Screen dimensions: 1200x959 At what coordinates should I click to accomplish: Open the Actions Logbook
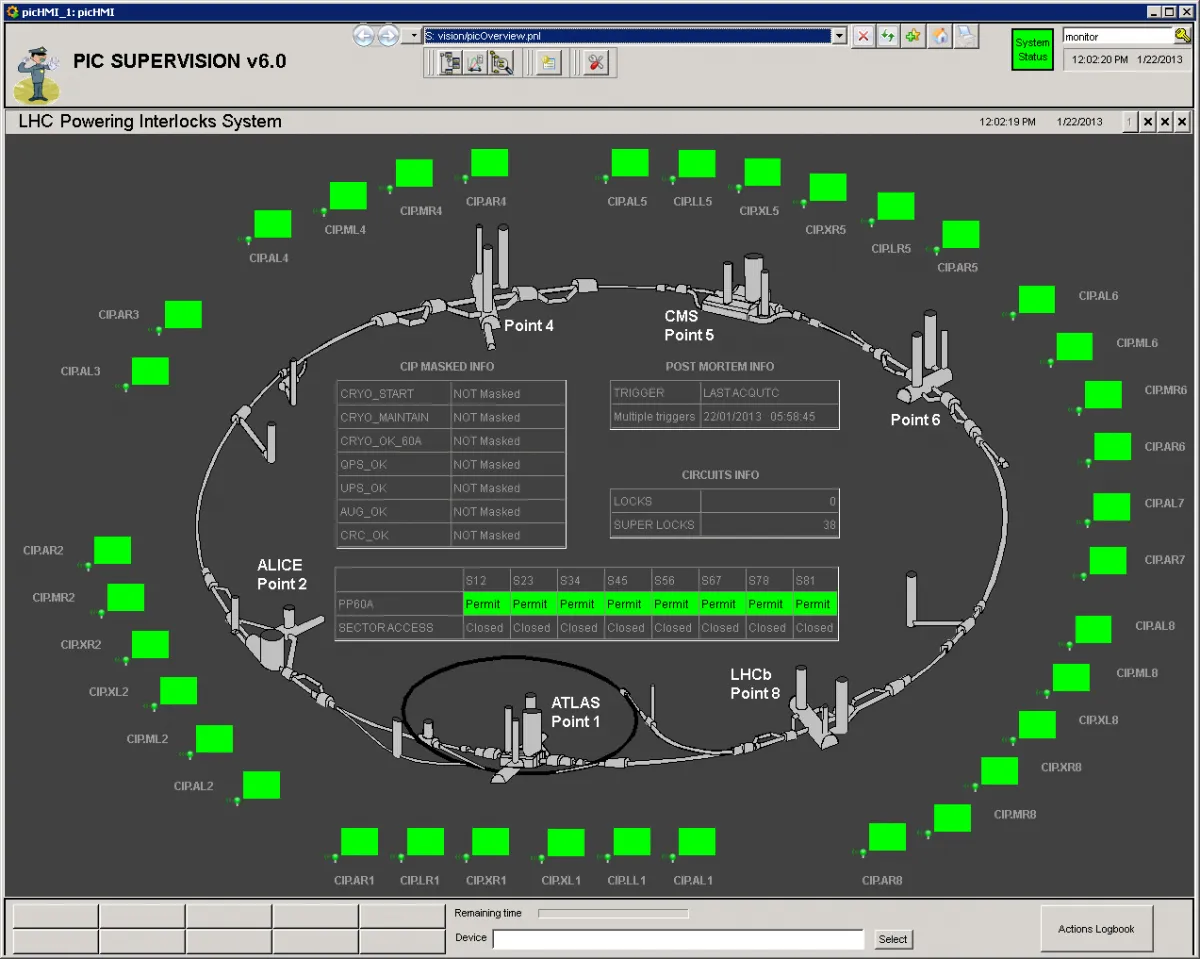tap(1096, 929)
